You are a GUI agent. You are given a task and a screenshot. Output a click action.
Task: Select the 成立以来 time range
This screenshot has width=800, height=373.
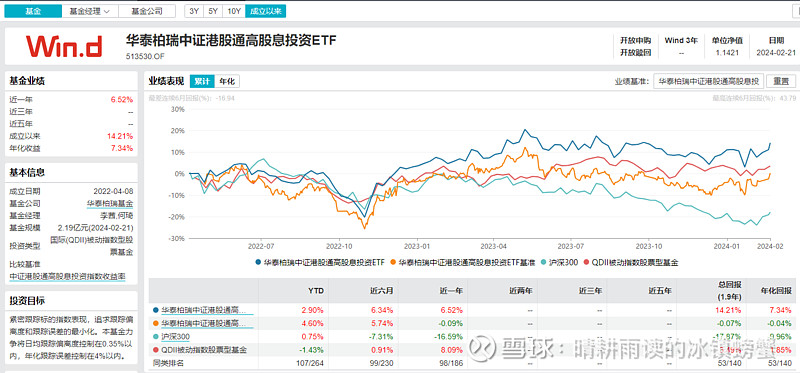pos(266,11)
